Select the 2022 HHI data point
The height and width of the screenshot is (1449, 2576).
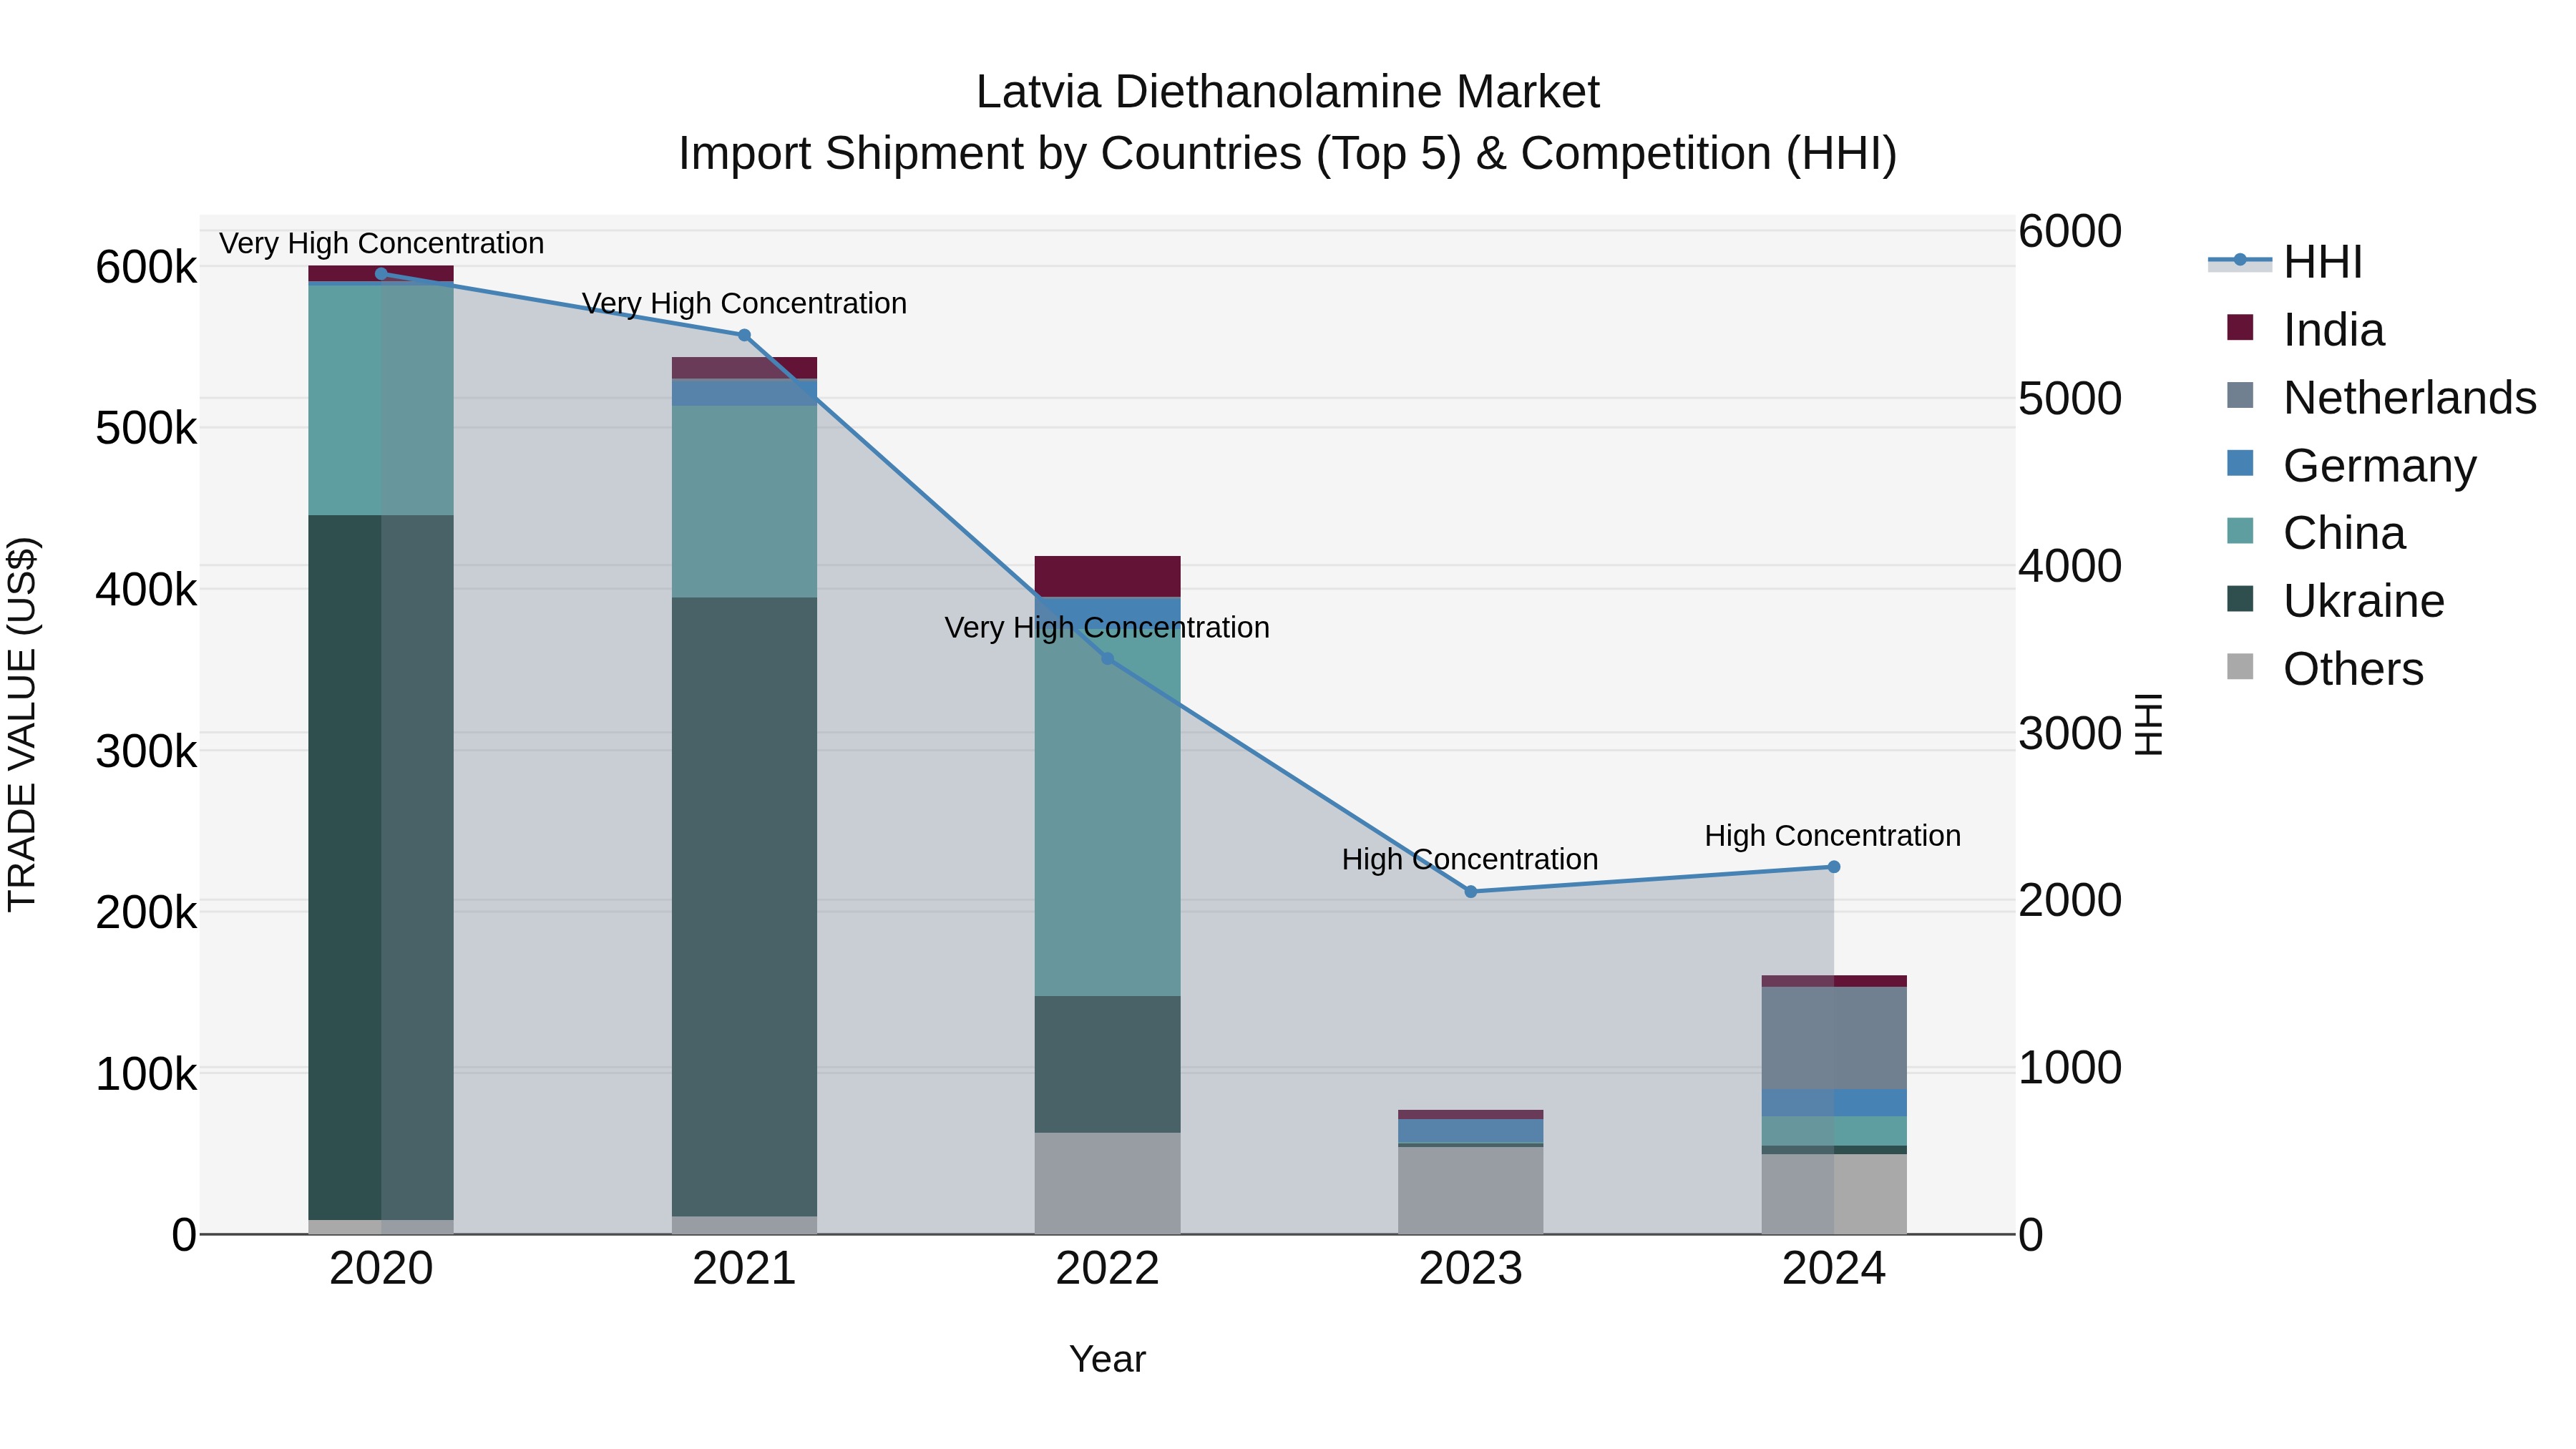[x=1107, y=659]
